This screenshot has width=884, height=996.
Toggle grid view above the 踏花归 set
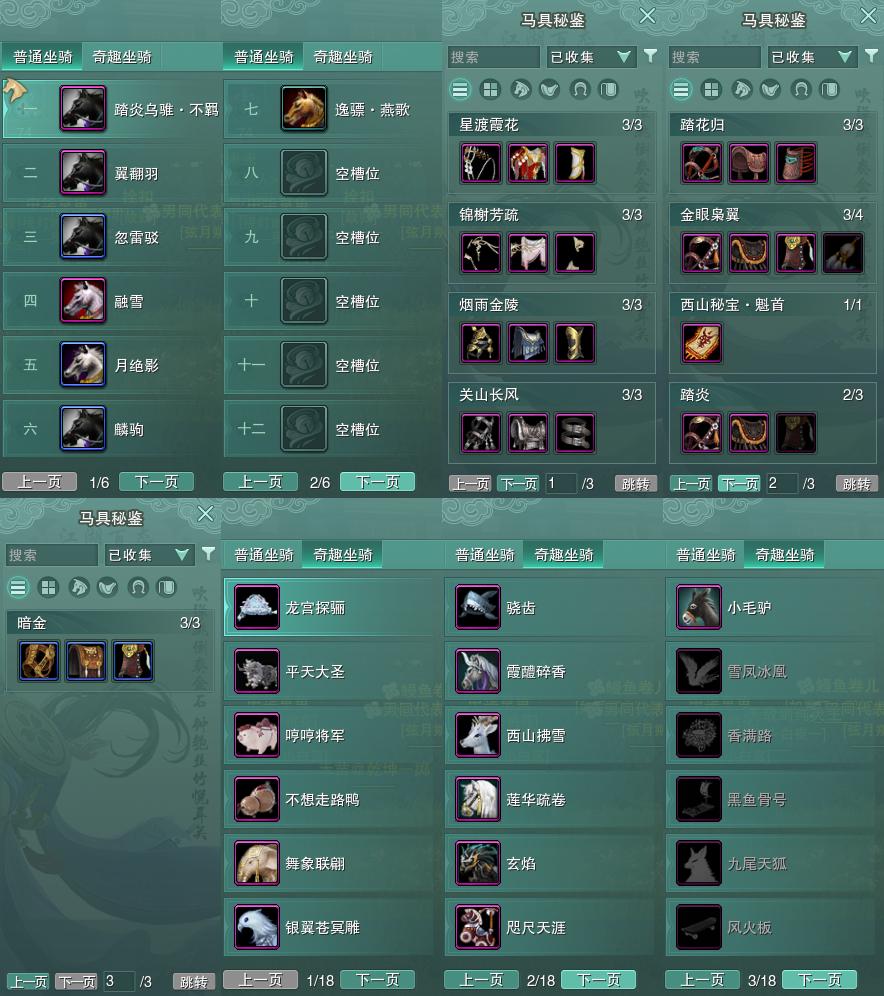[x=711, y=90]
